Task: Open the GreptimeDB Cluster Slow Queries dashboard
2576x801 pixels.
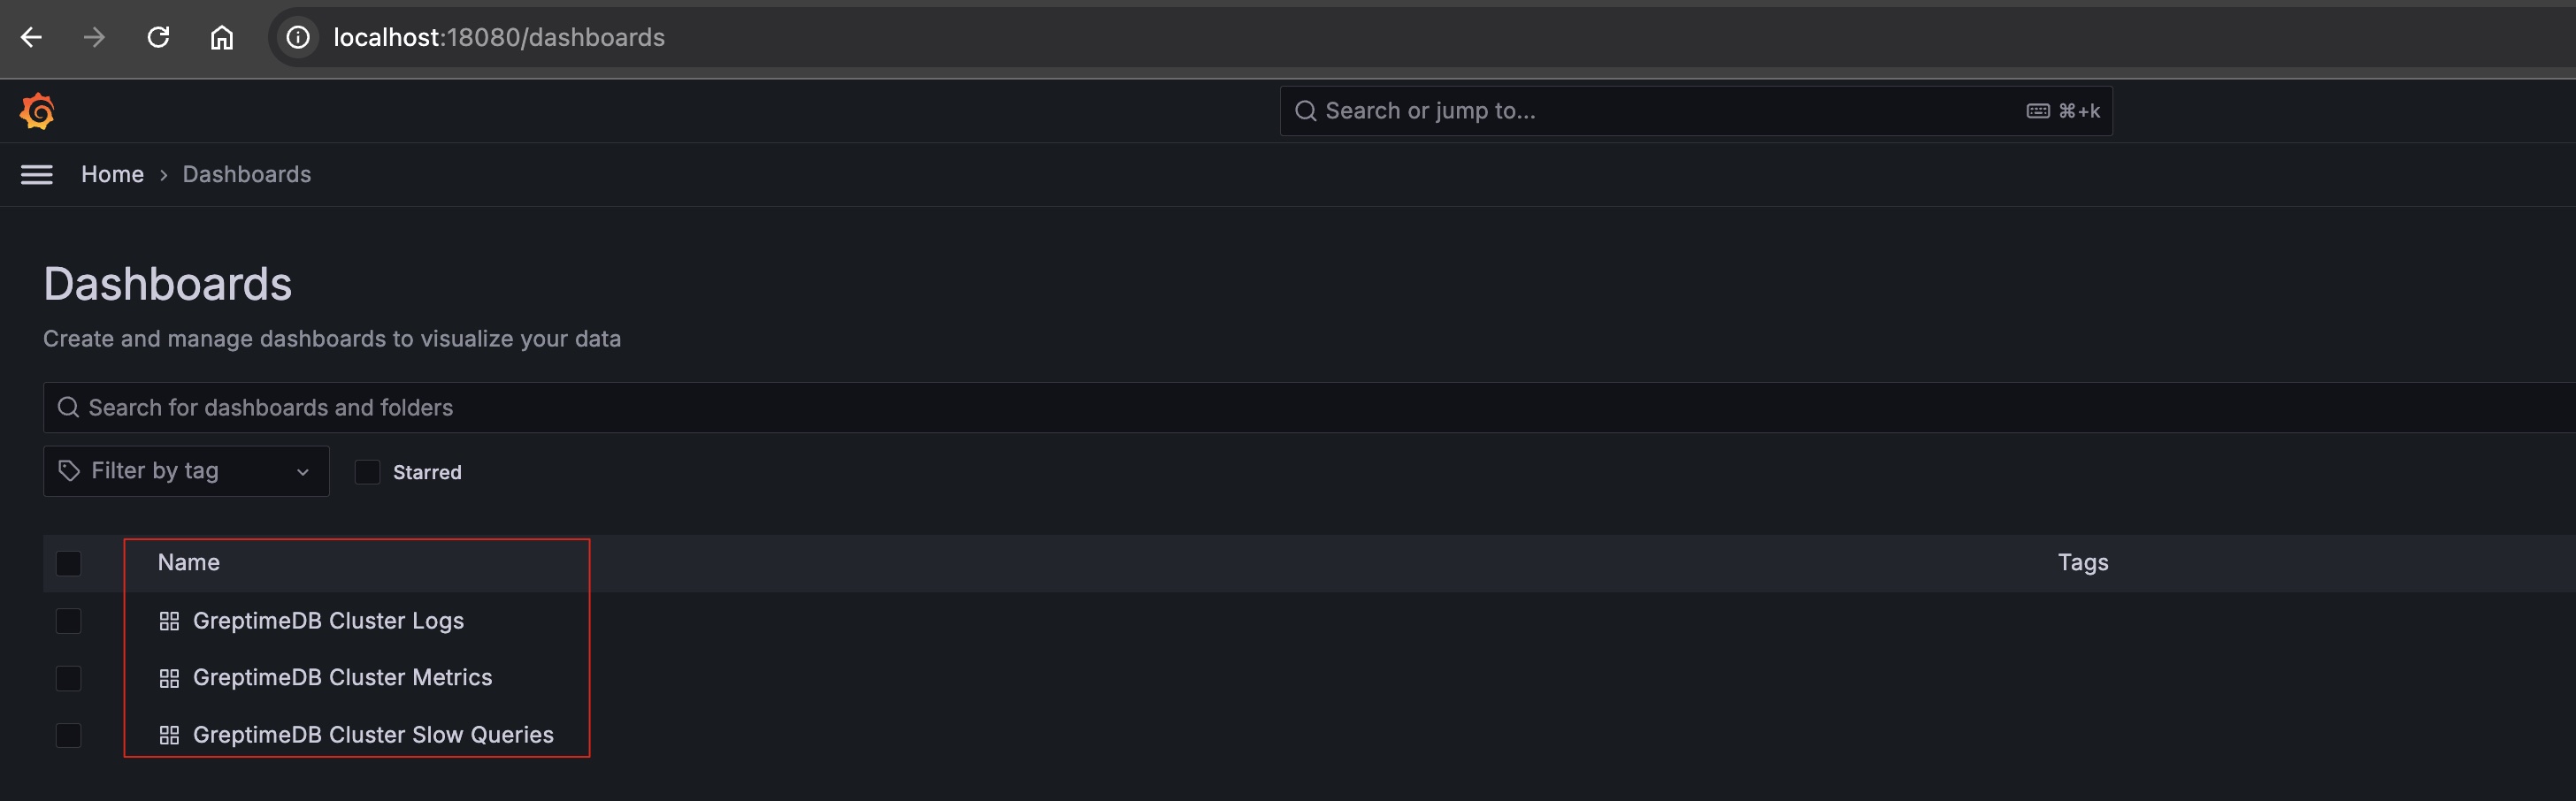Action: [374, 733]
